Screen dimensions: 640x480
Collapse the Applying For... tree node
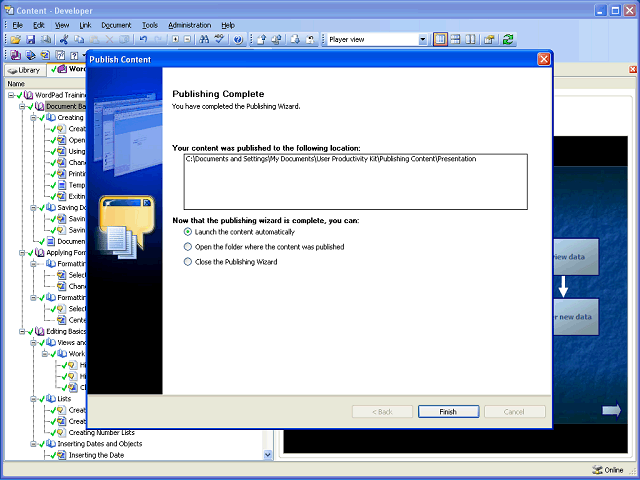[x=22, y=253]
